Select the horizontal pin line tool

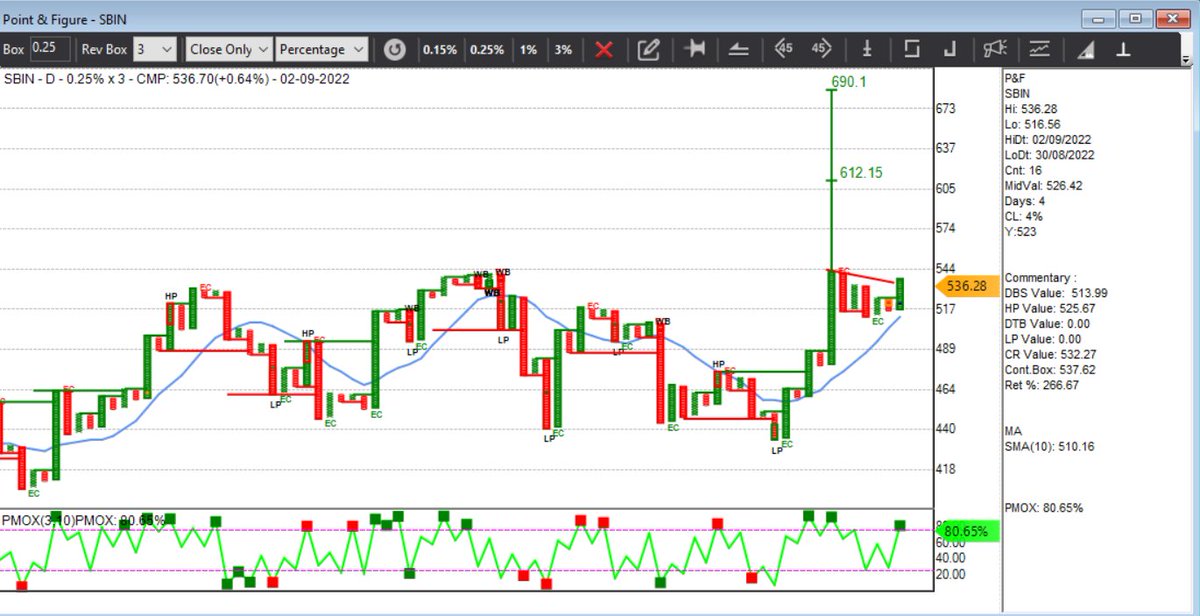tap(696, 49)
